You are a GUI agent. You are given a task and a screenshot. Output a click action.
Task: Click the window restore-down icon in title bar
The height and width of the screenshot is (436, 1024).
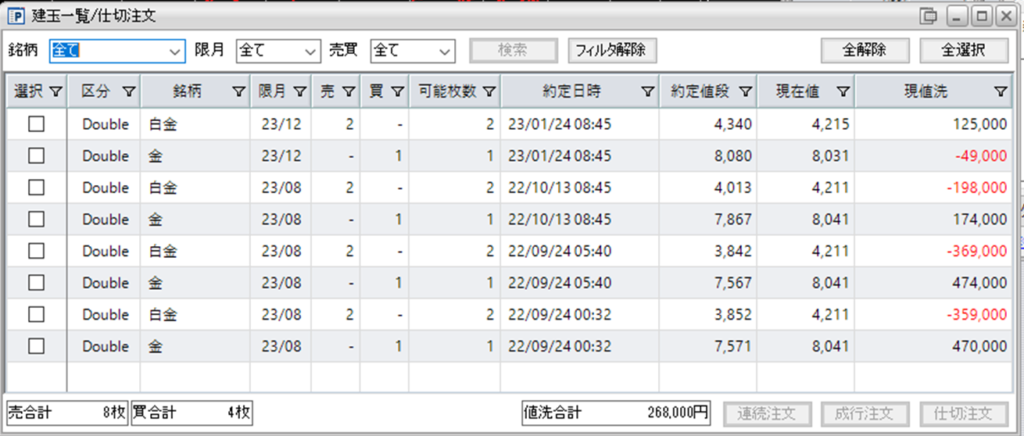click(x=928, y=16)
